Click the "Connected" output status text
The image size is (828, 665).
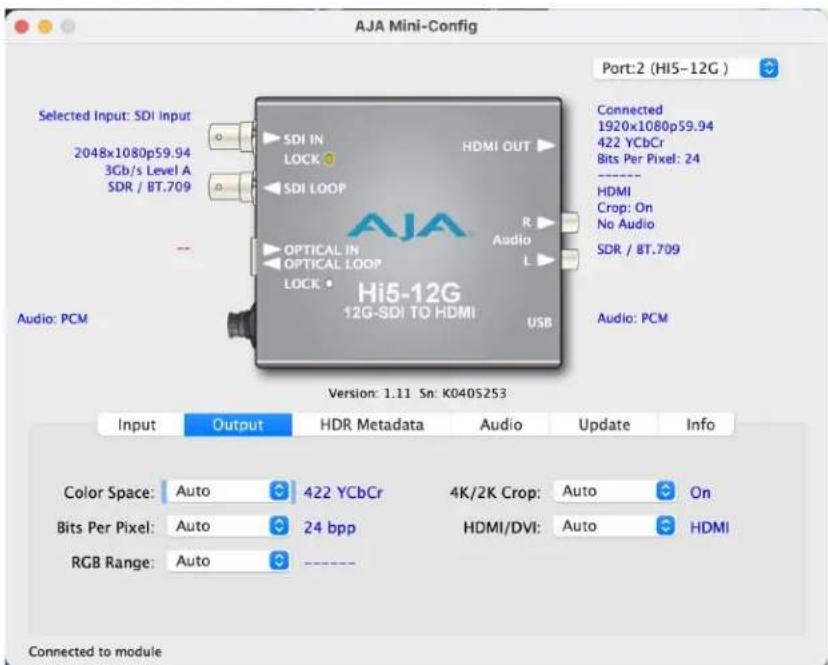point(629,110)
